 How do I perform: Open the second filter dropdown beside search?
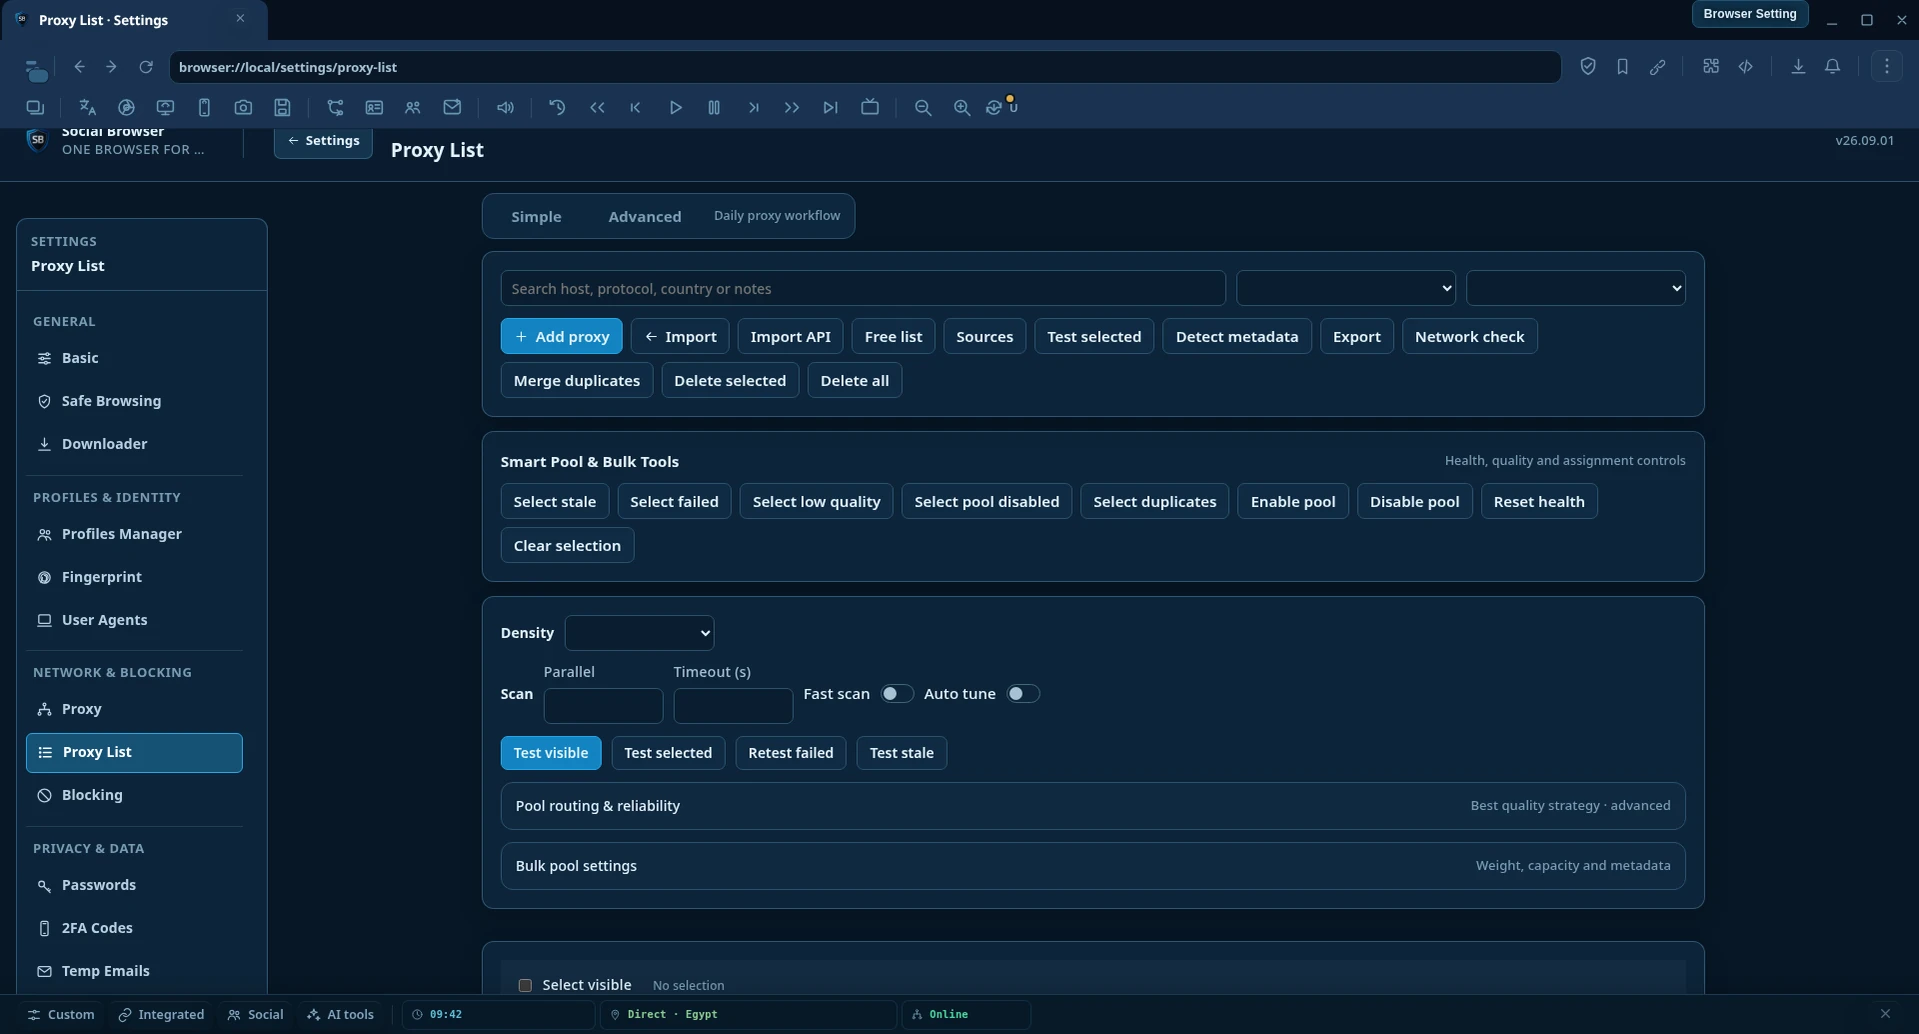(x=1576, y=288)
